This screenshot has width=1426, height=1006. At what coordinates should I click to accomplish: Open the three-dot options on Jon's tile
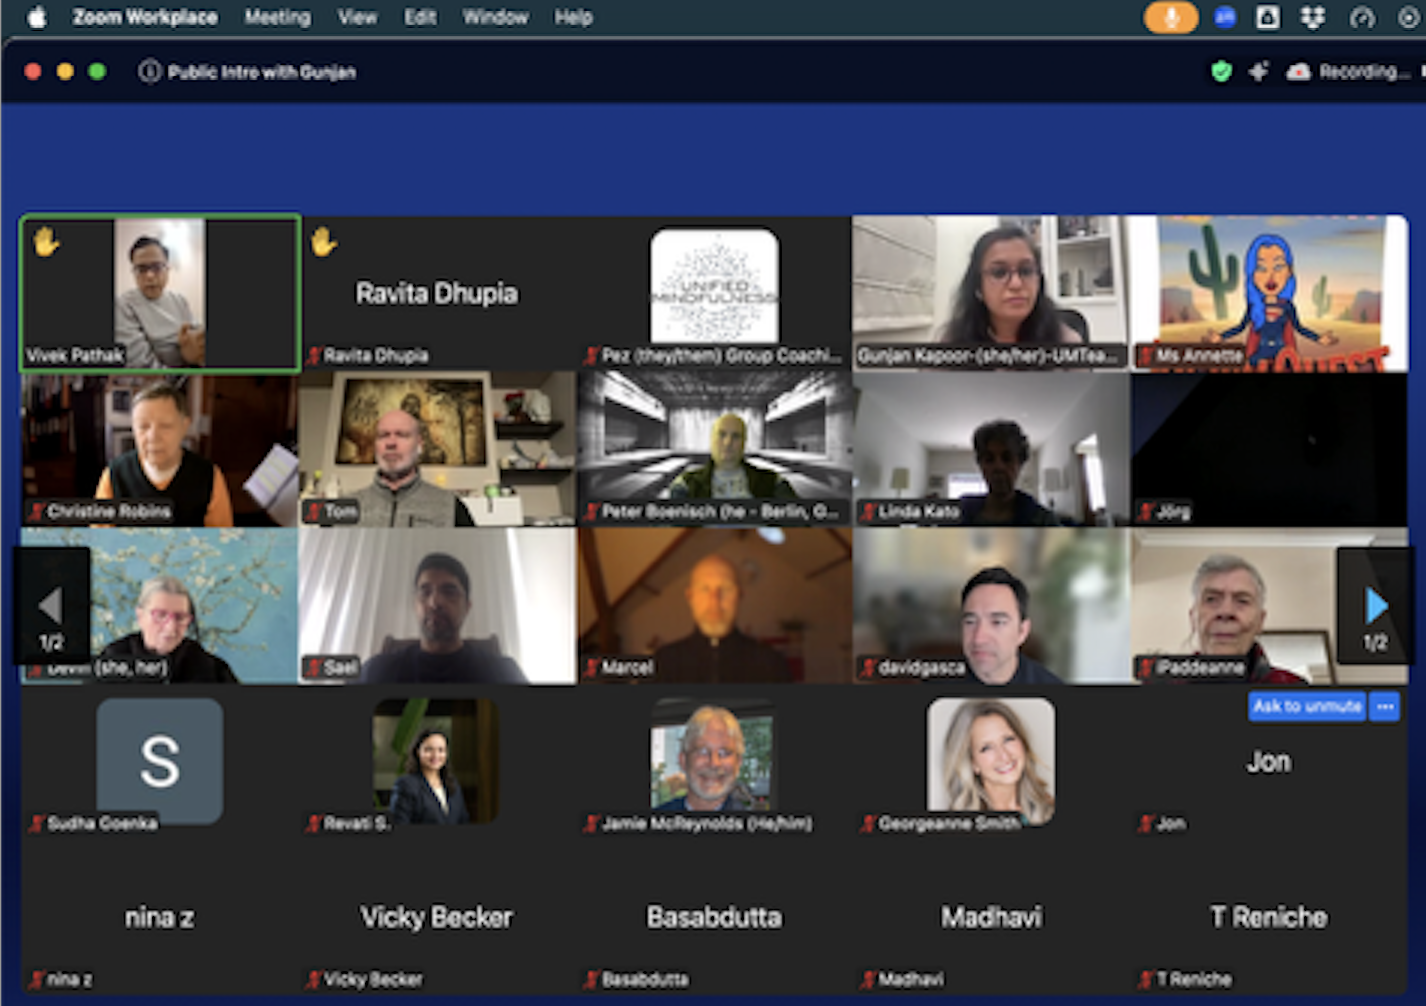click(x=1385, y=706)
